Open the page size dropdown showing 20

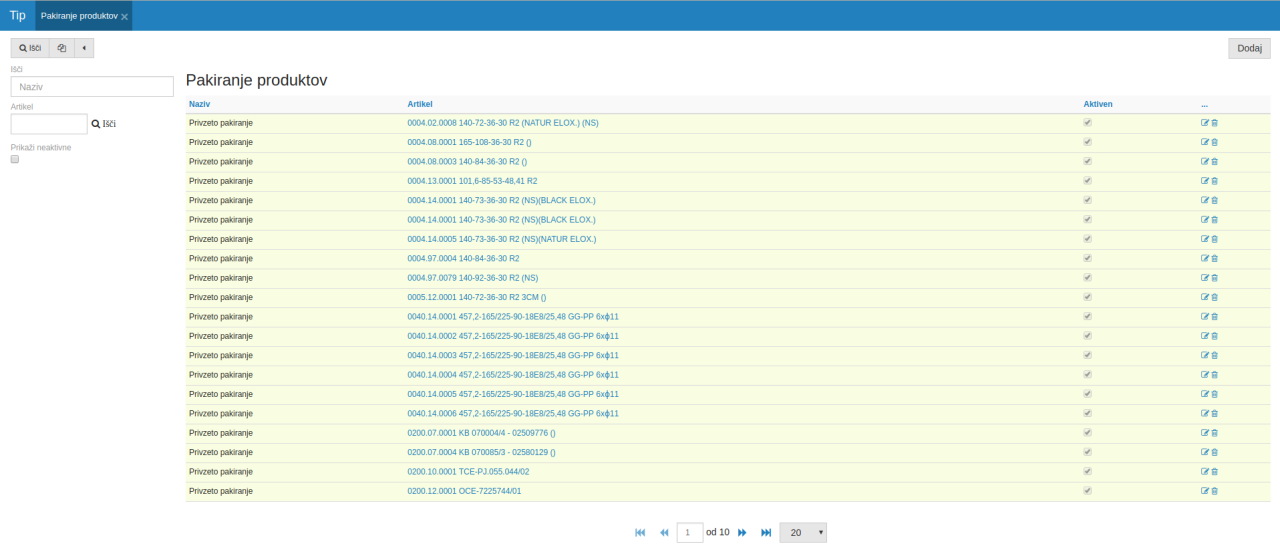tap(802, 533)
